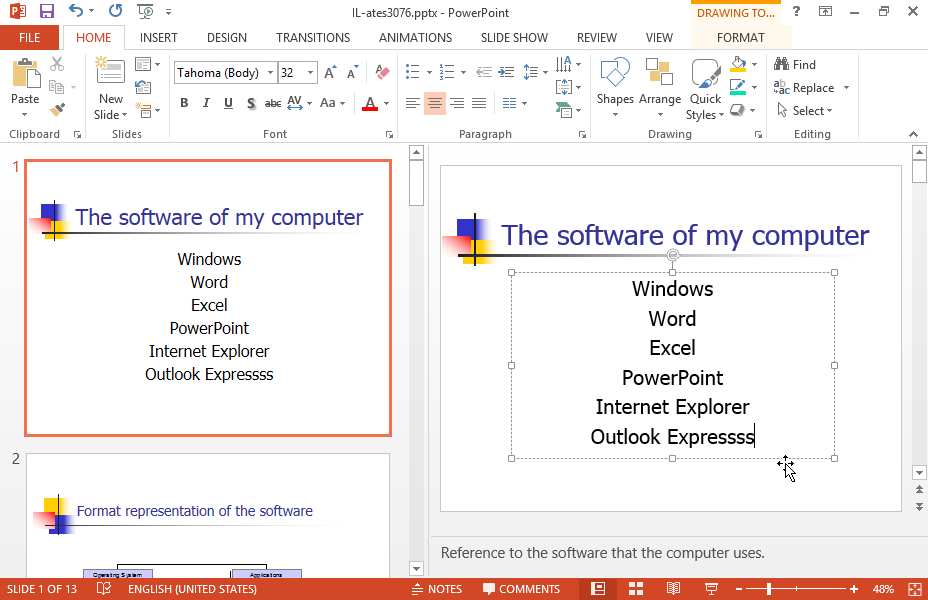Screen dimensions: 928x600
Task: Convert text to SmartArt
Action: tap(568, 110)
